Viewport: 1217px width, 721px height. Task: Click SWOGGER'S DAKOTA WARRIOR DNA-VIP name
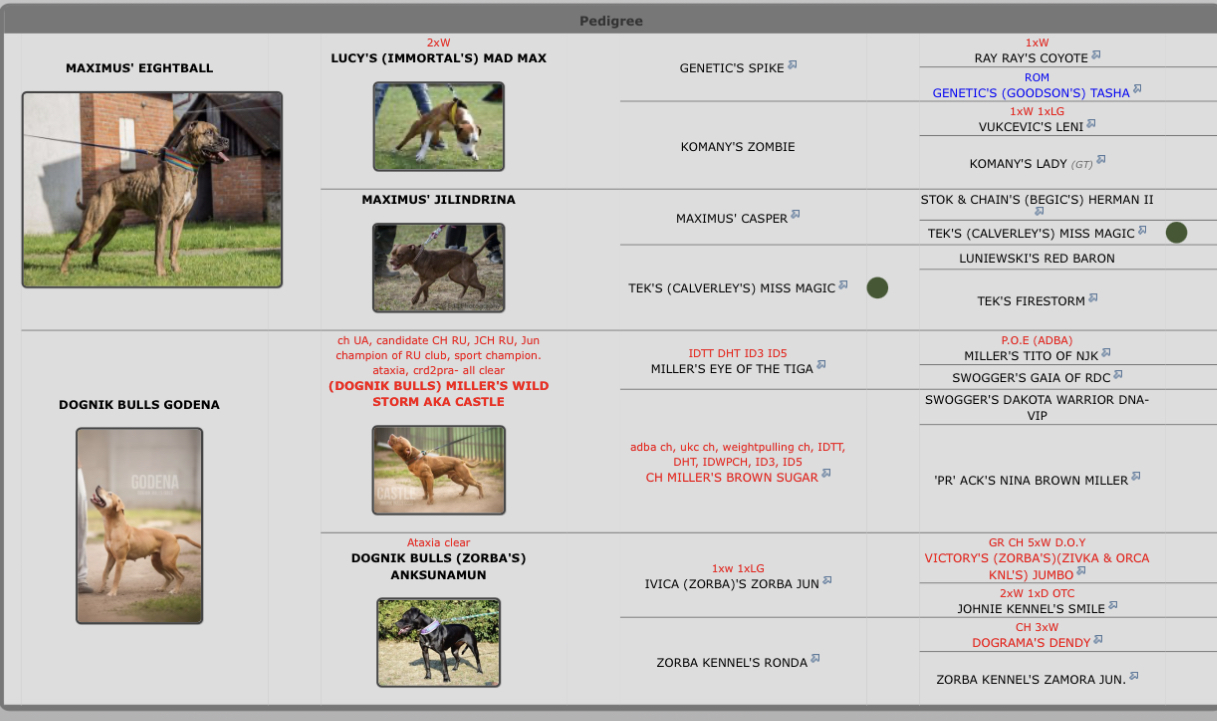tap(1037, 407)
